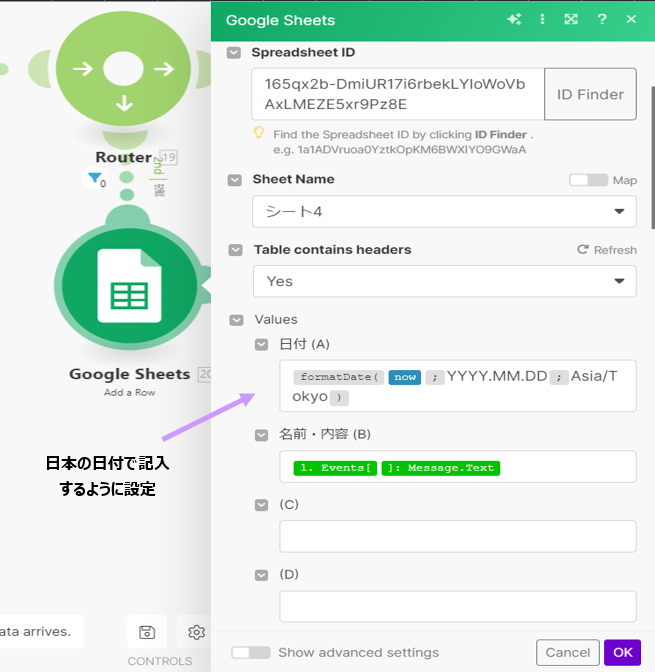Collapse the Spreadsheet ID field section
655x672 pixels.
pyautogui.click(x=234, y=53)
